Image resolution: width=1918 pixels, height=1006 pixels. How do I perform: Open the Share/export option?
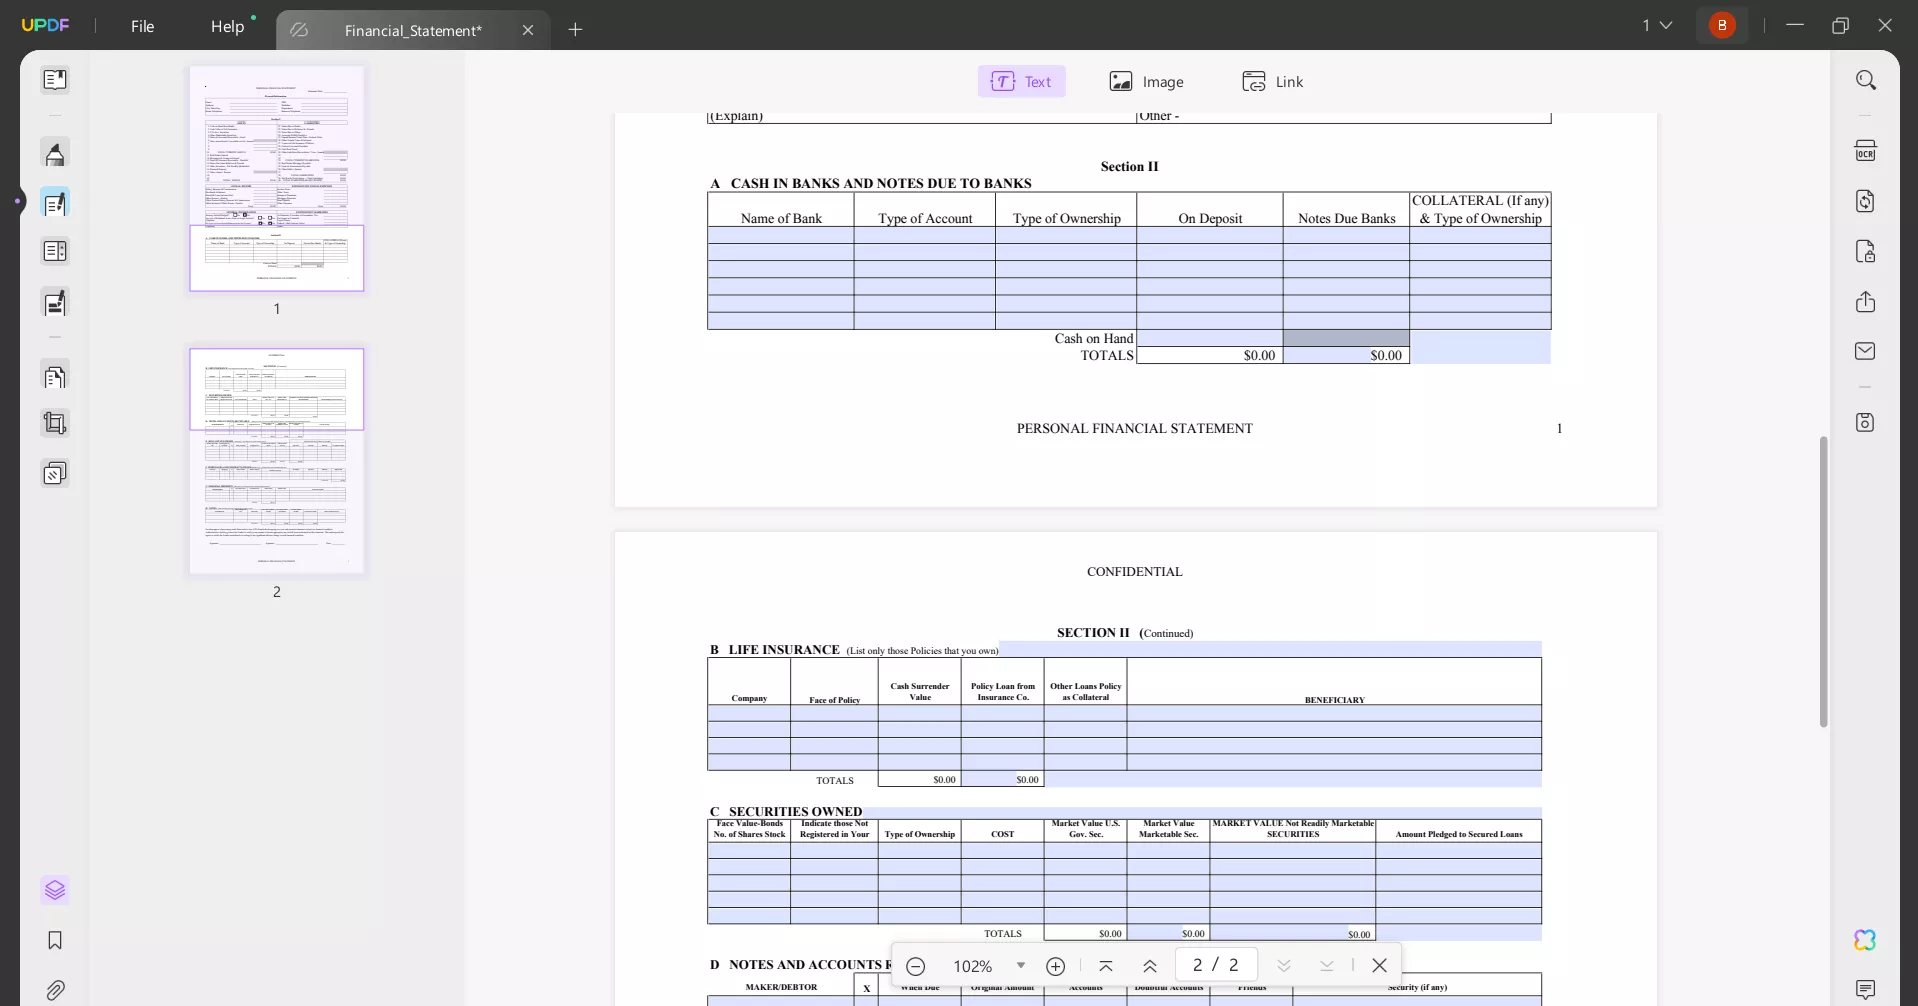[x=1866, y=301]
